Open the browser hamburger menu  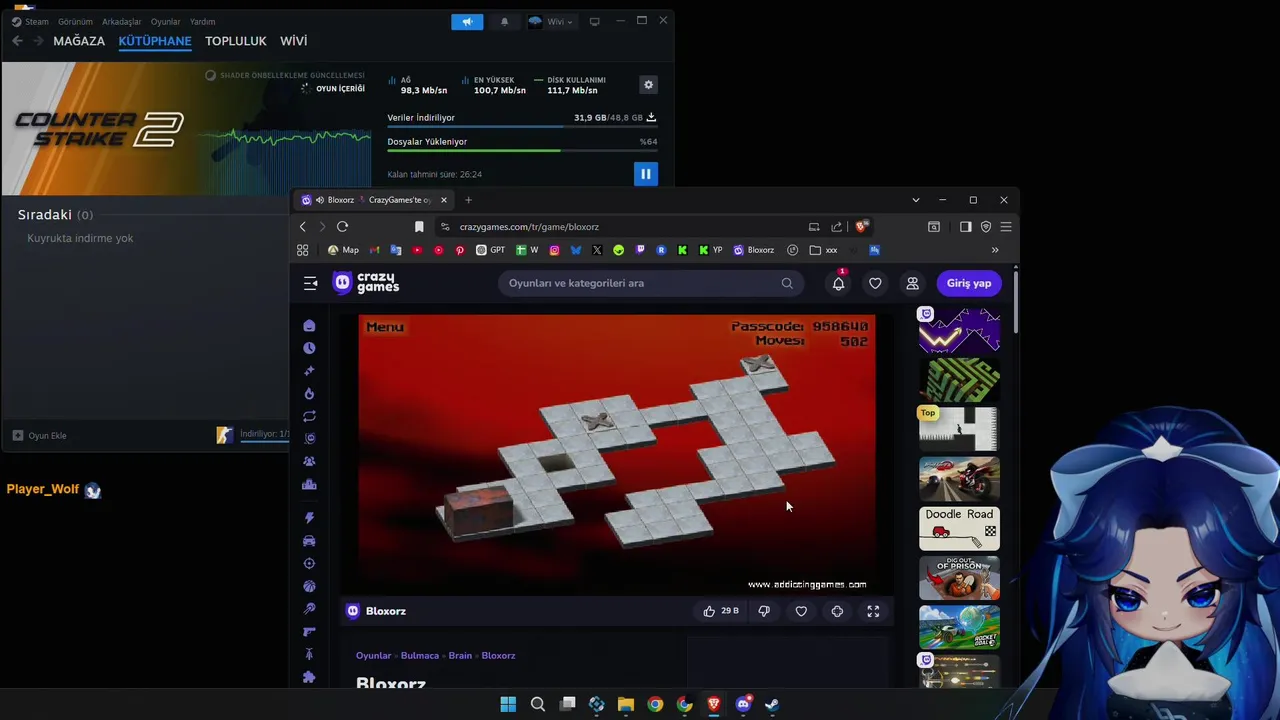coord(1006,227)
